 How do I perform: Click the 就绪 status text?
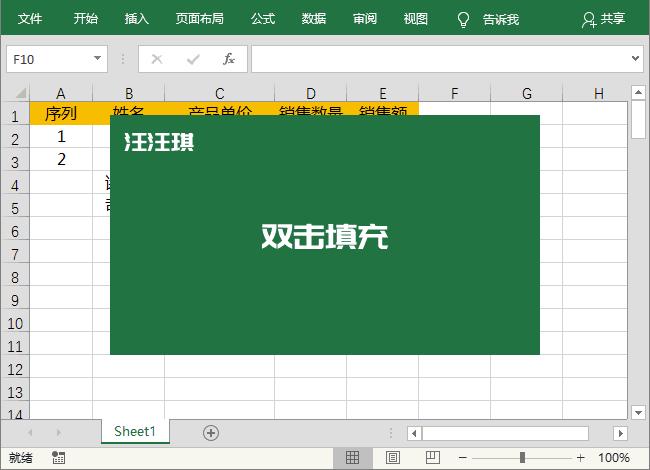[x=21, y=458]
